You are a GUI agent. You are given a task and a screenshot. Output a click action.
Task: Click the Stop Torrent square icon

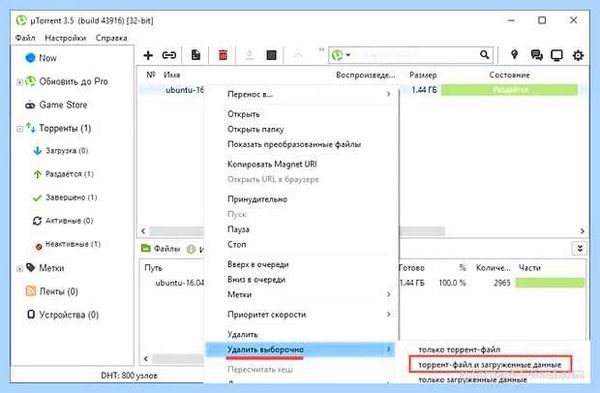271,55
